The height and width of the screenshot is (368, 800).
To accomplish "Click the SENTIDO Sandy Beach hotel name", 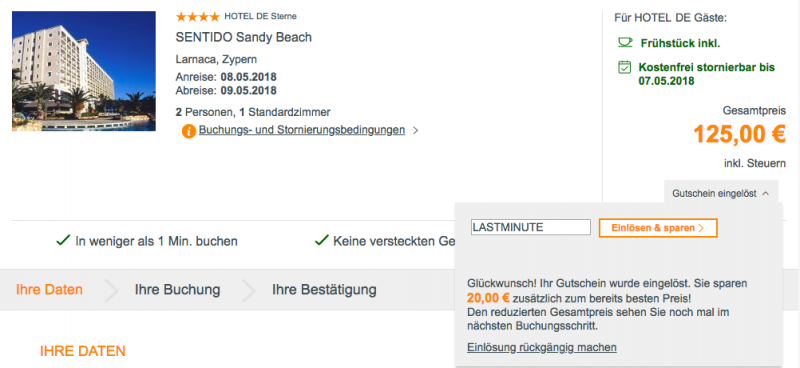I will coord(244,37).
